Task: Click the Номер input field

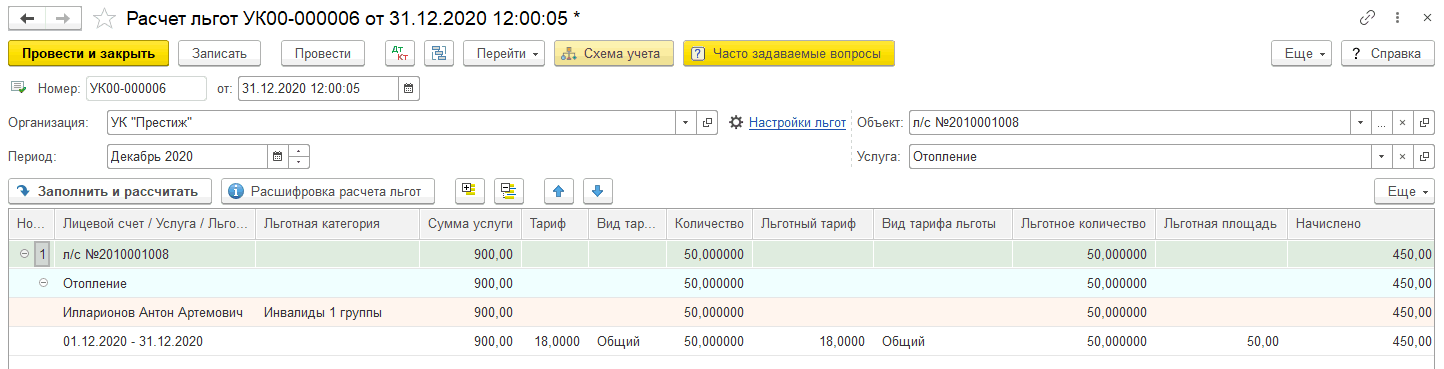Action: (146, 88)
